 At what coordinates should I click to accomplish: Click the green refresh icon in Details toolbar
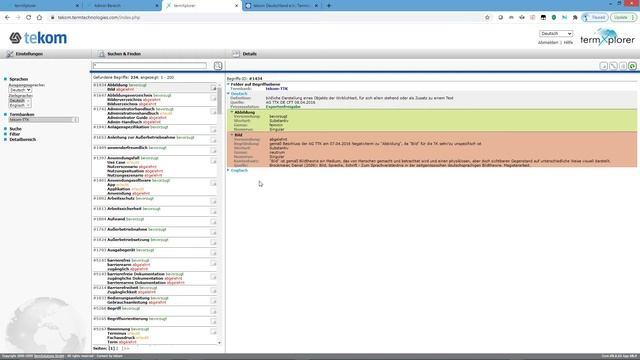coord(632,66)
